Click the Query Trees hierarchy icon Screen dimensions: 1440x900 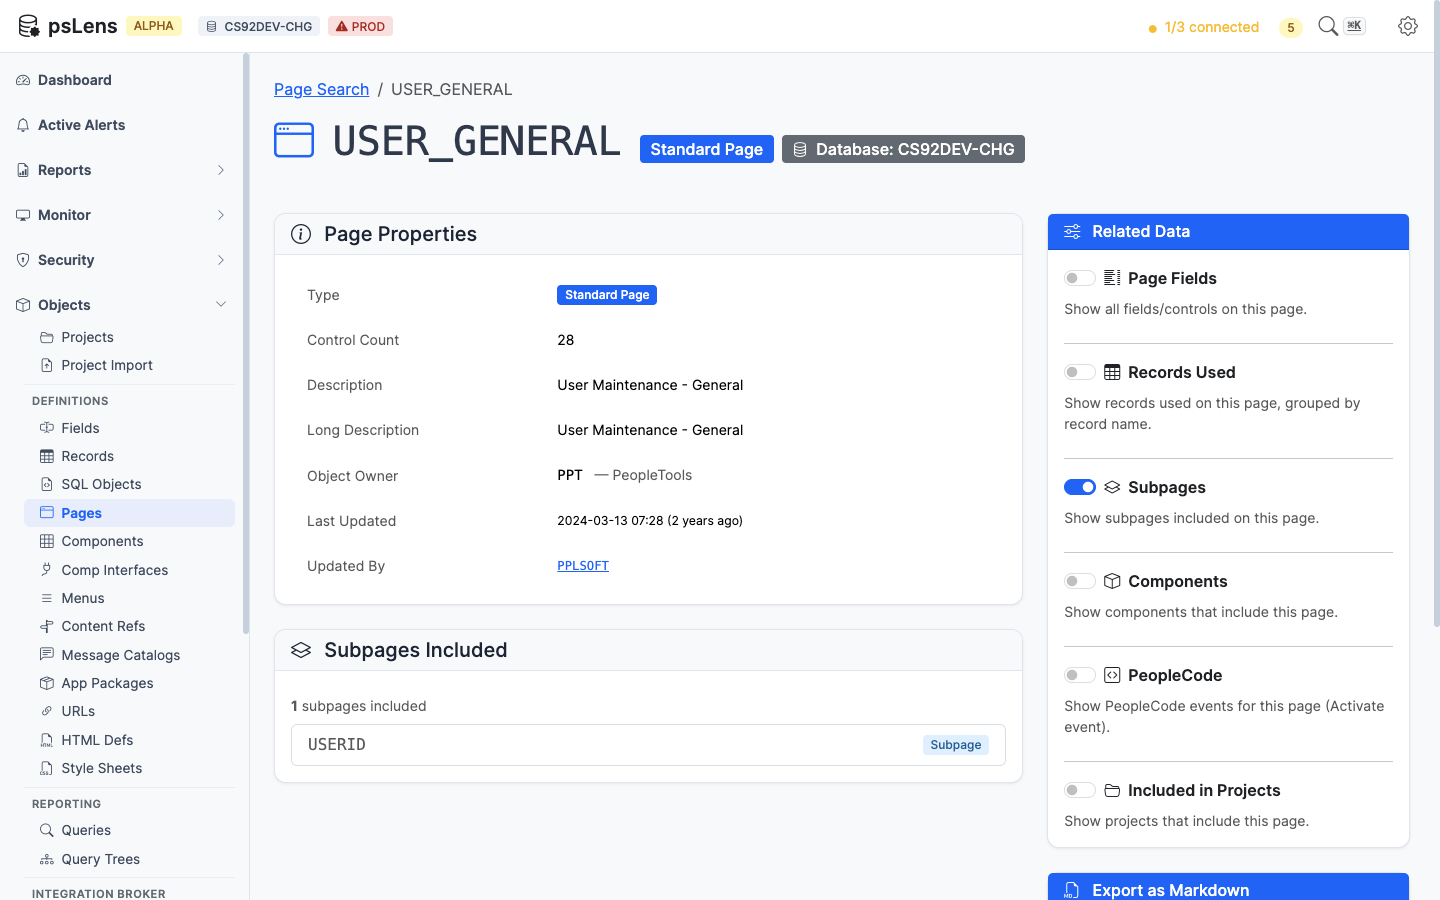click(x=47, y=859)
